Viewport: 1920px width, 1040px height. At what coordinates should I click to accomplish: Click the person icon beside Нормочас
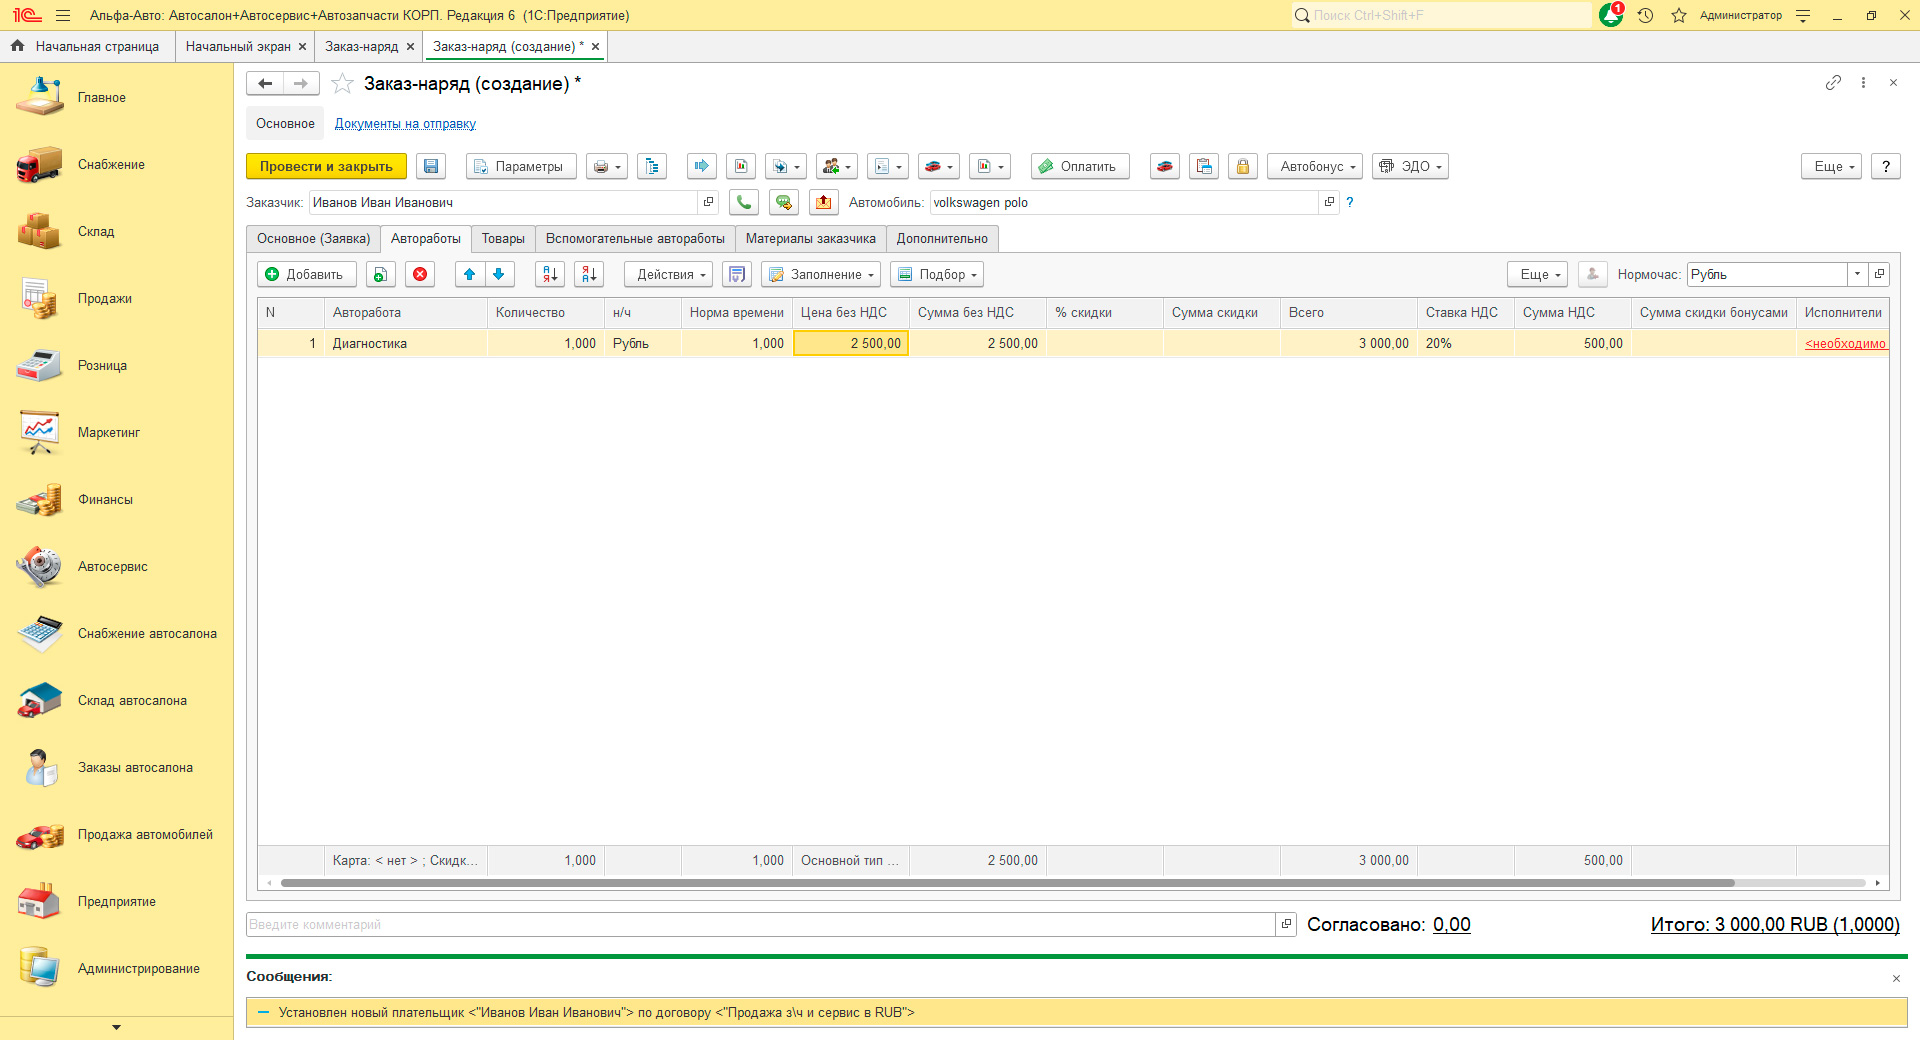click(1593, 274)
